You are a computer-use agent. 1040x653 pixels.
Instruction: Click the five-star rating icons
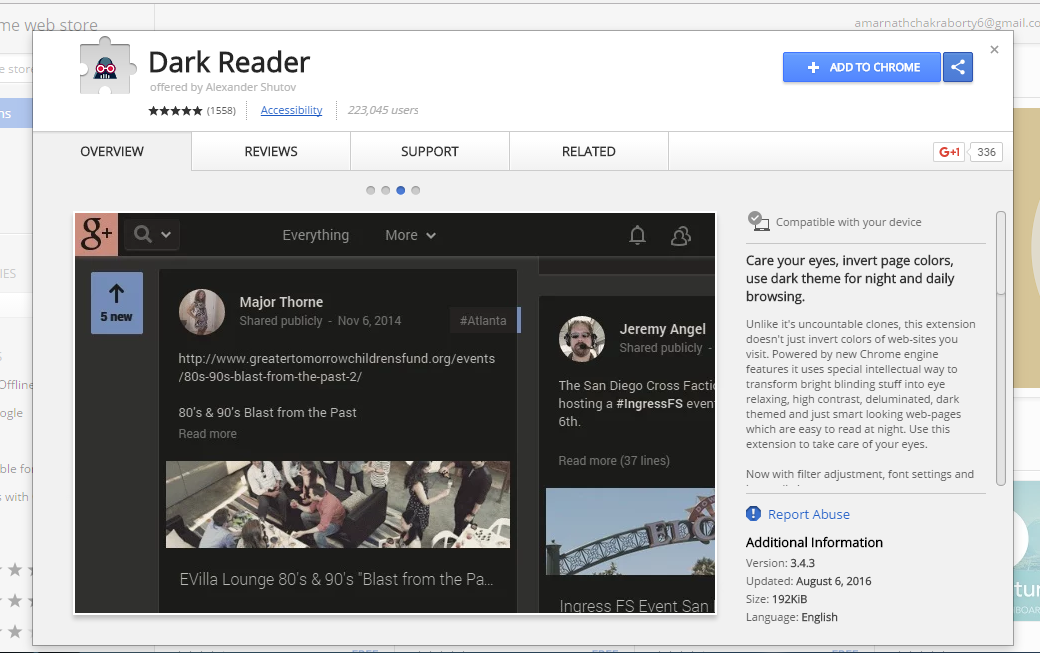tap(175, 111)
